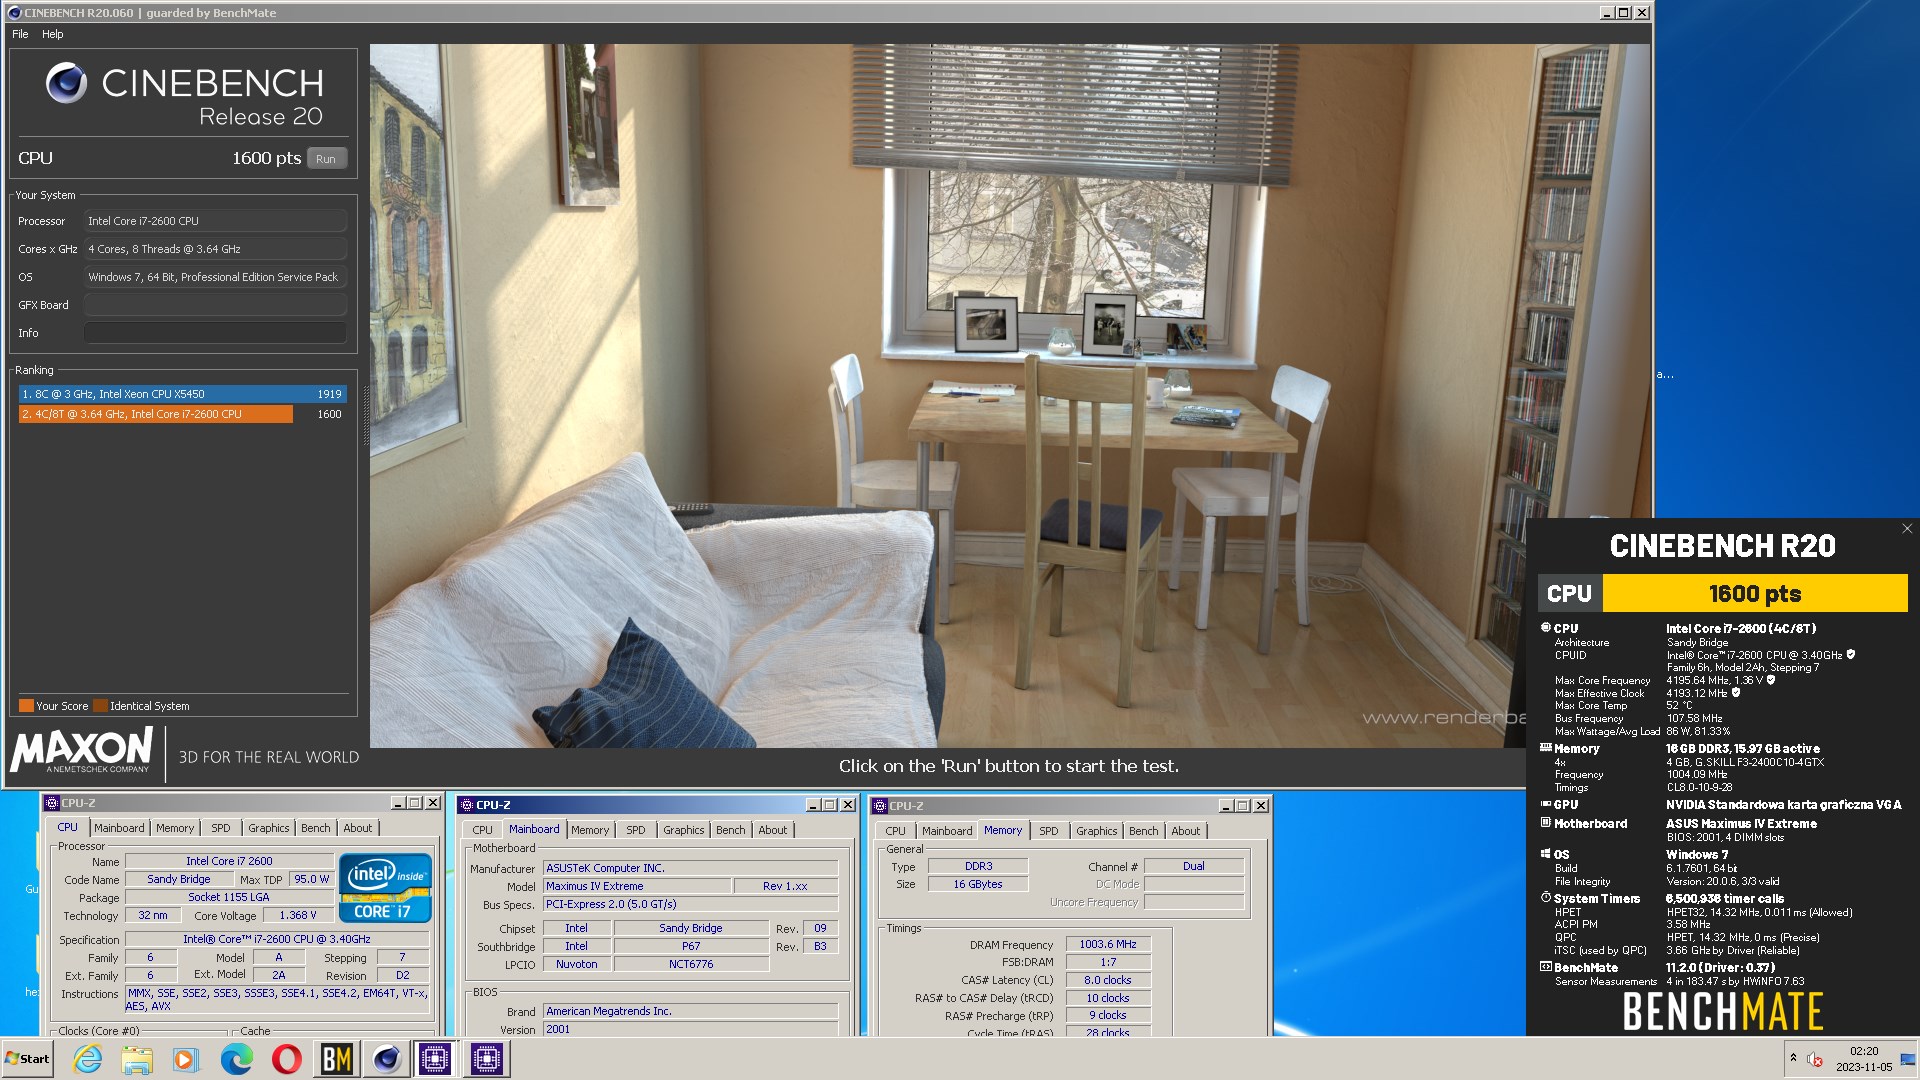Click the third CPU-Z title bar icon
The height and width of the screenshot is (1080, 1920).
[x=880, y=806]
